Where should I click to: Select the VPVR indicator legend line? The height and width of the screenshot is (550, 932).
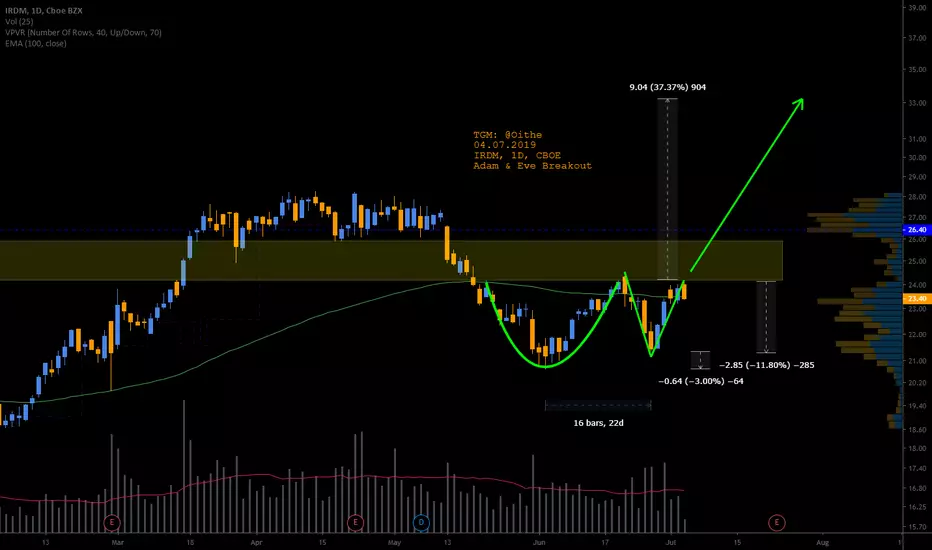[83, 33]
